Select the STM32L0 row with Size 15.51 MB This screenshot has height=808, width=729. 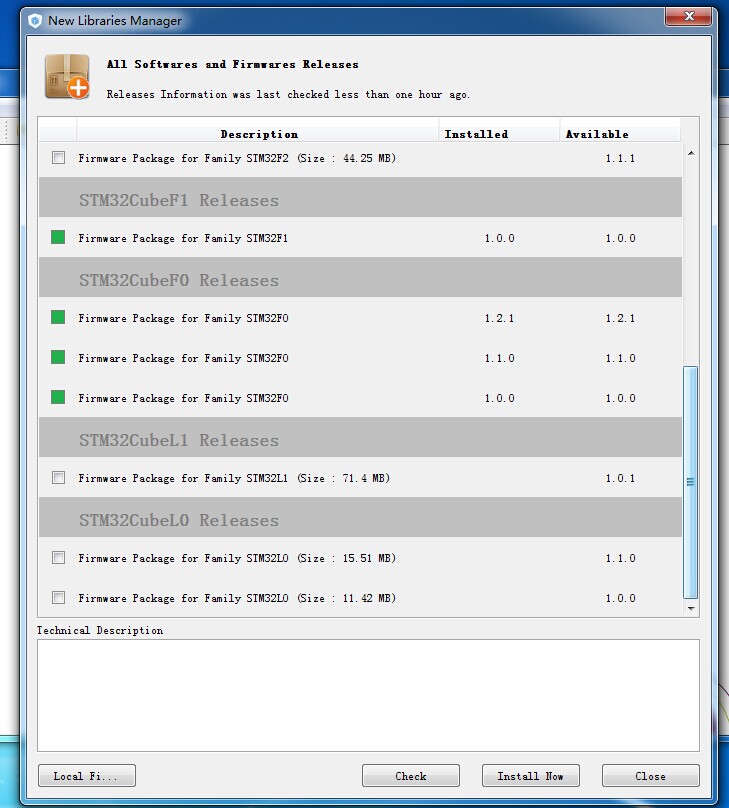click(x=237, y=558)
